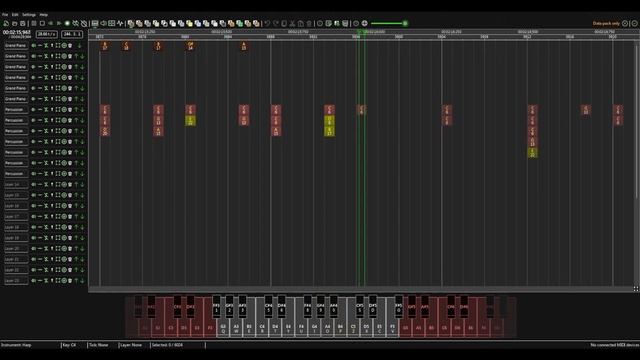Select the yellow Bell instrument in the toolbar
This screenshot has width=640, height=360.
pyautogui.click(x=189, y=24)
